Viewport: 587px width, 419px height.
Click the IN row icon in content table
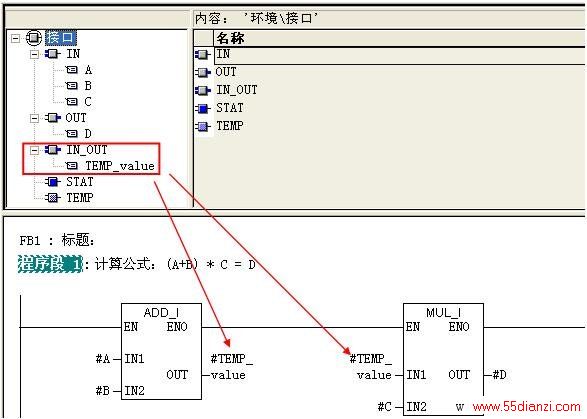pyautogui.click(x=203, y=55)
